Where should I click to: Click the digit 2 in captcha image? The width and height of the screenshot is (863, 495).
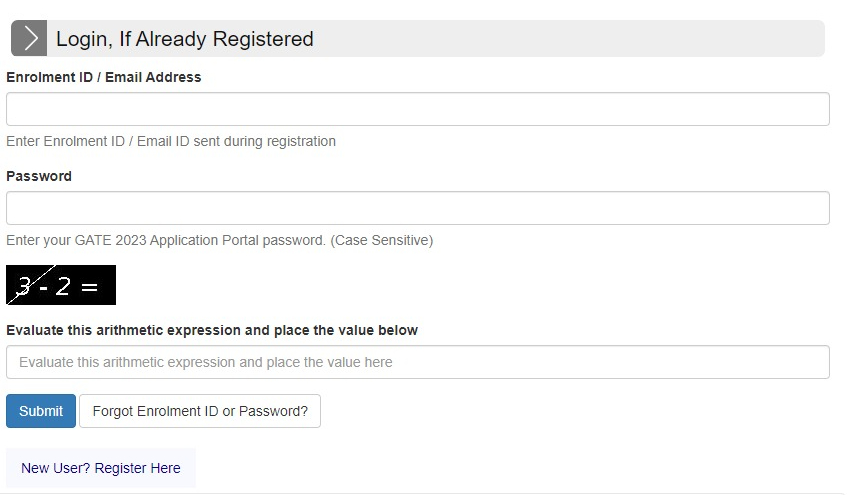[x=63, y=287]
